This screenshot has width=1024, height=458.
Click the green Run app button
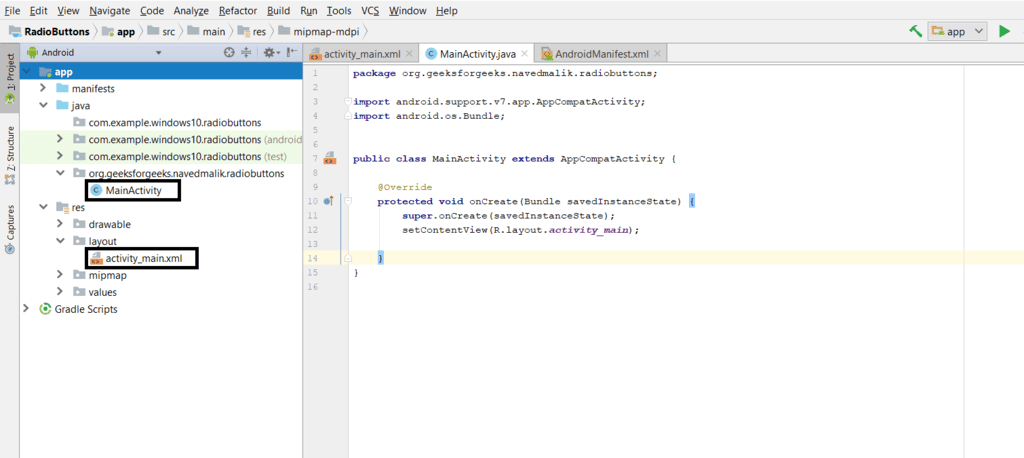click(1004, 31)
